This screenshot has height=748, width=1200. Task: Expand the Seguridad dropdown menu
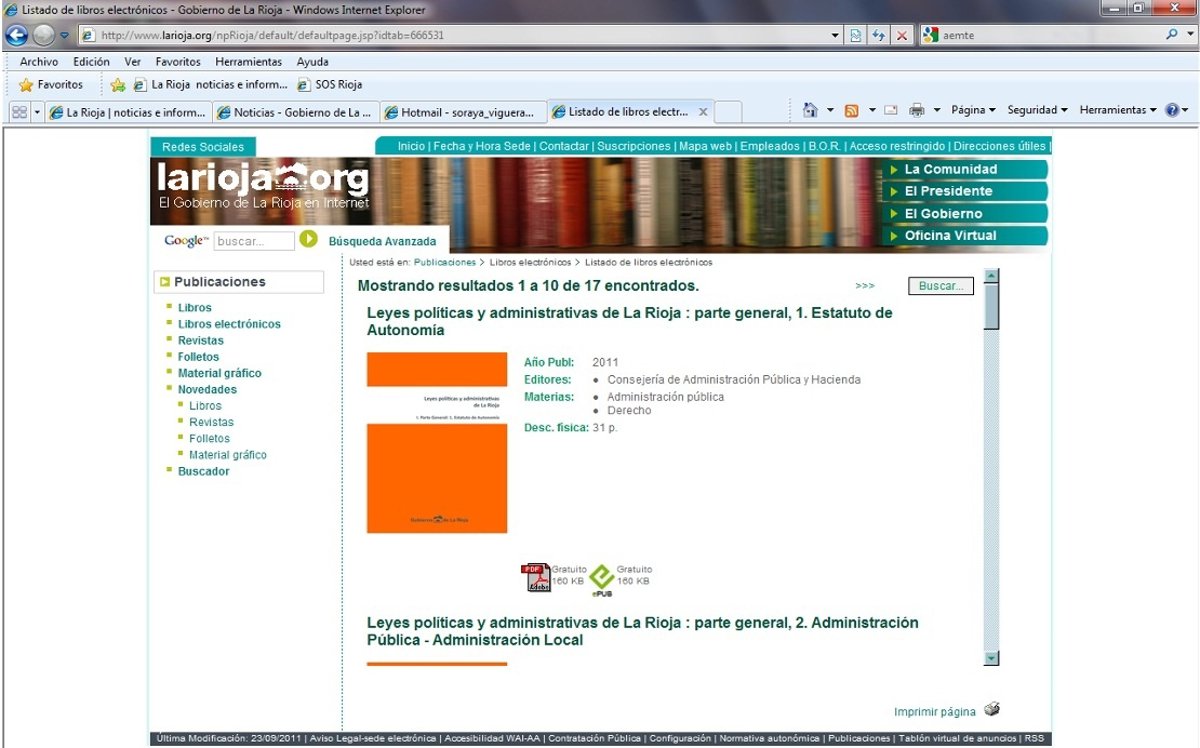pyautogui.click(x=1037, y=110)
